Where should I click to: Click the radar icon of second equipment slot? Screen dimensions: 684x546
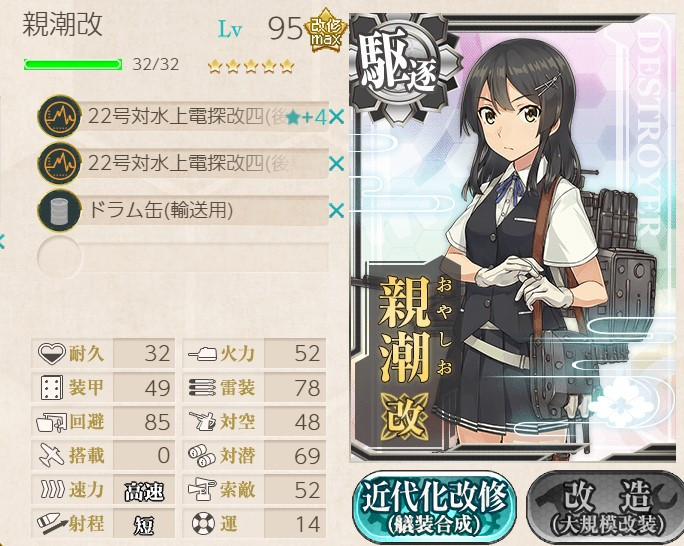click(60, 164)
